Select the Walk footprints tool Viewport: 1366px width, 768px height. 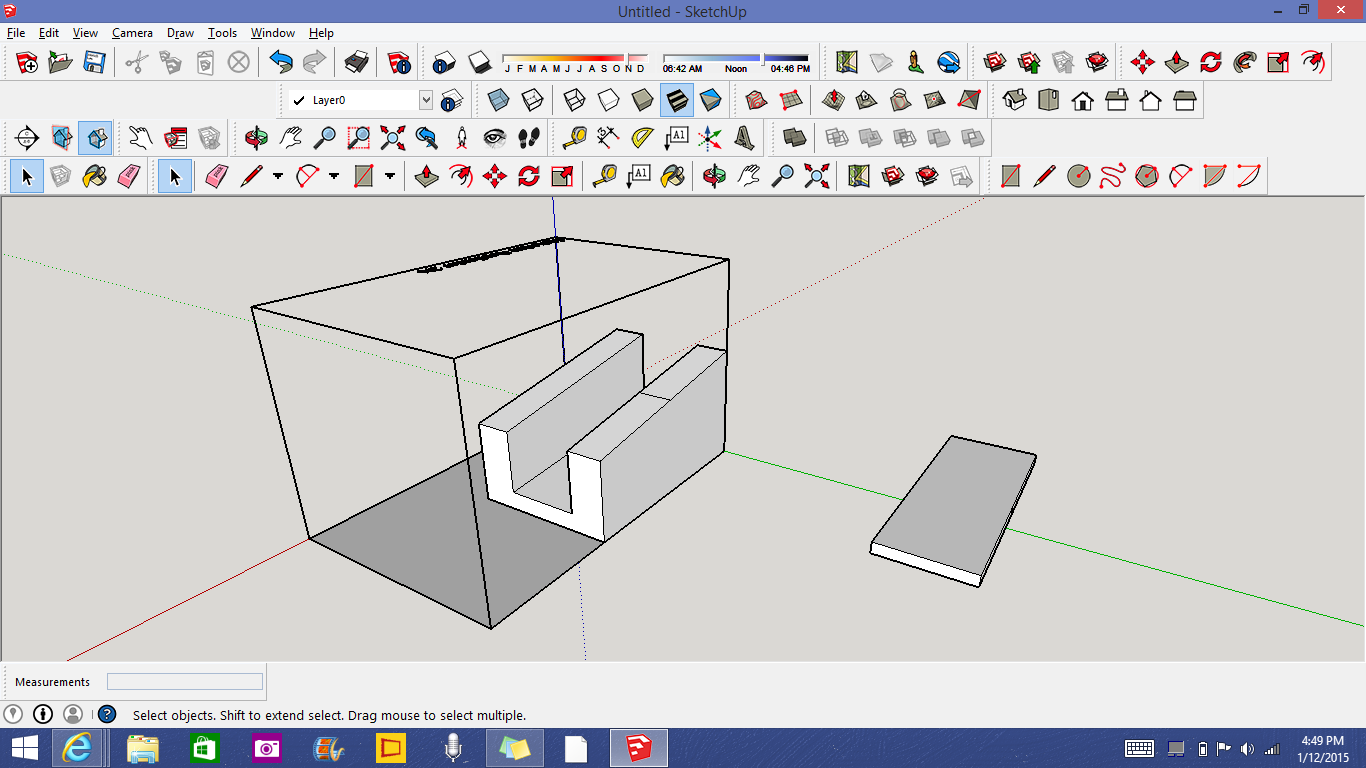(x=529, y=138)
